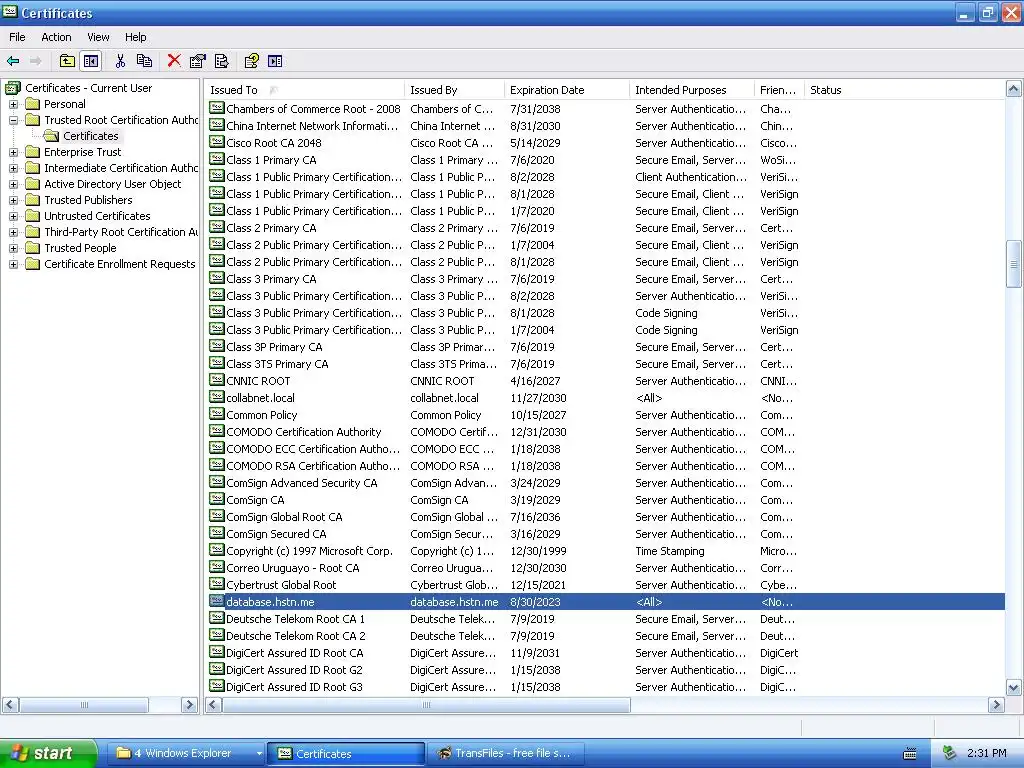Sort by the Issued To column header

(304, 90)
